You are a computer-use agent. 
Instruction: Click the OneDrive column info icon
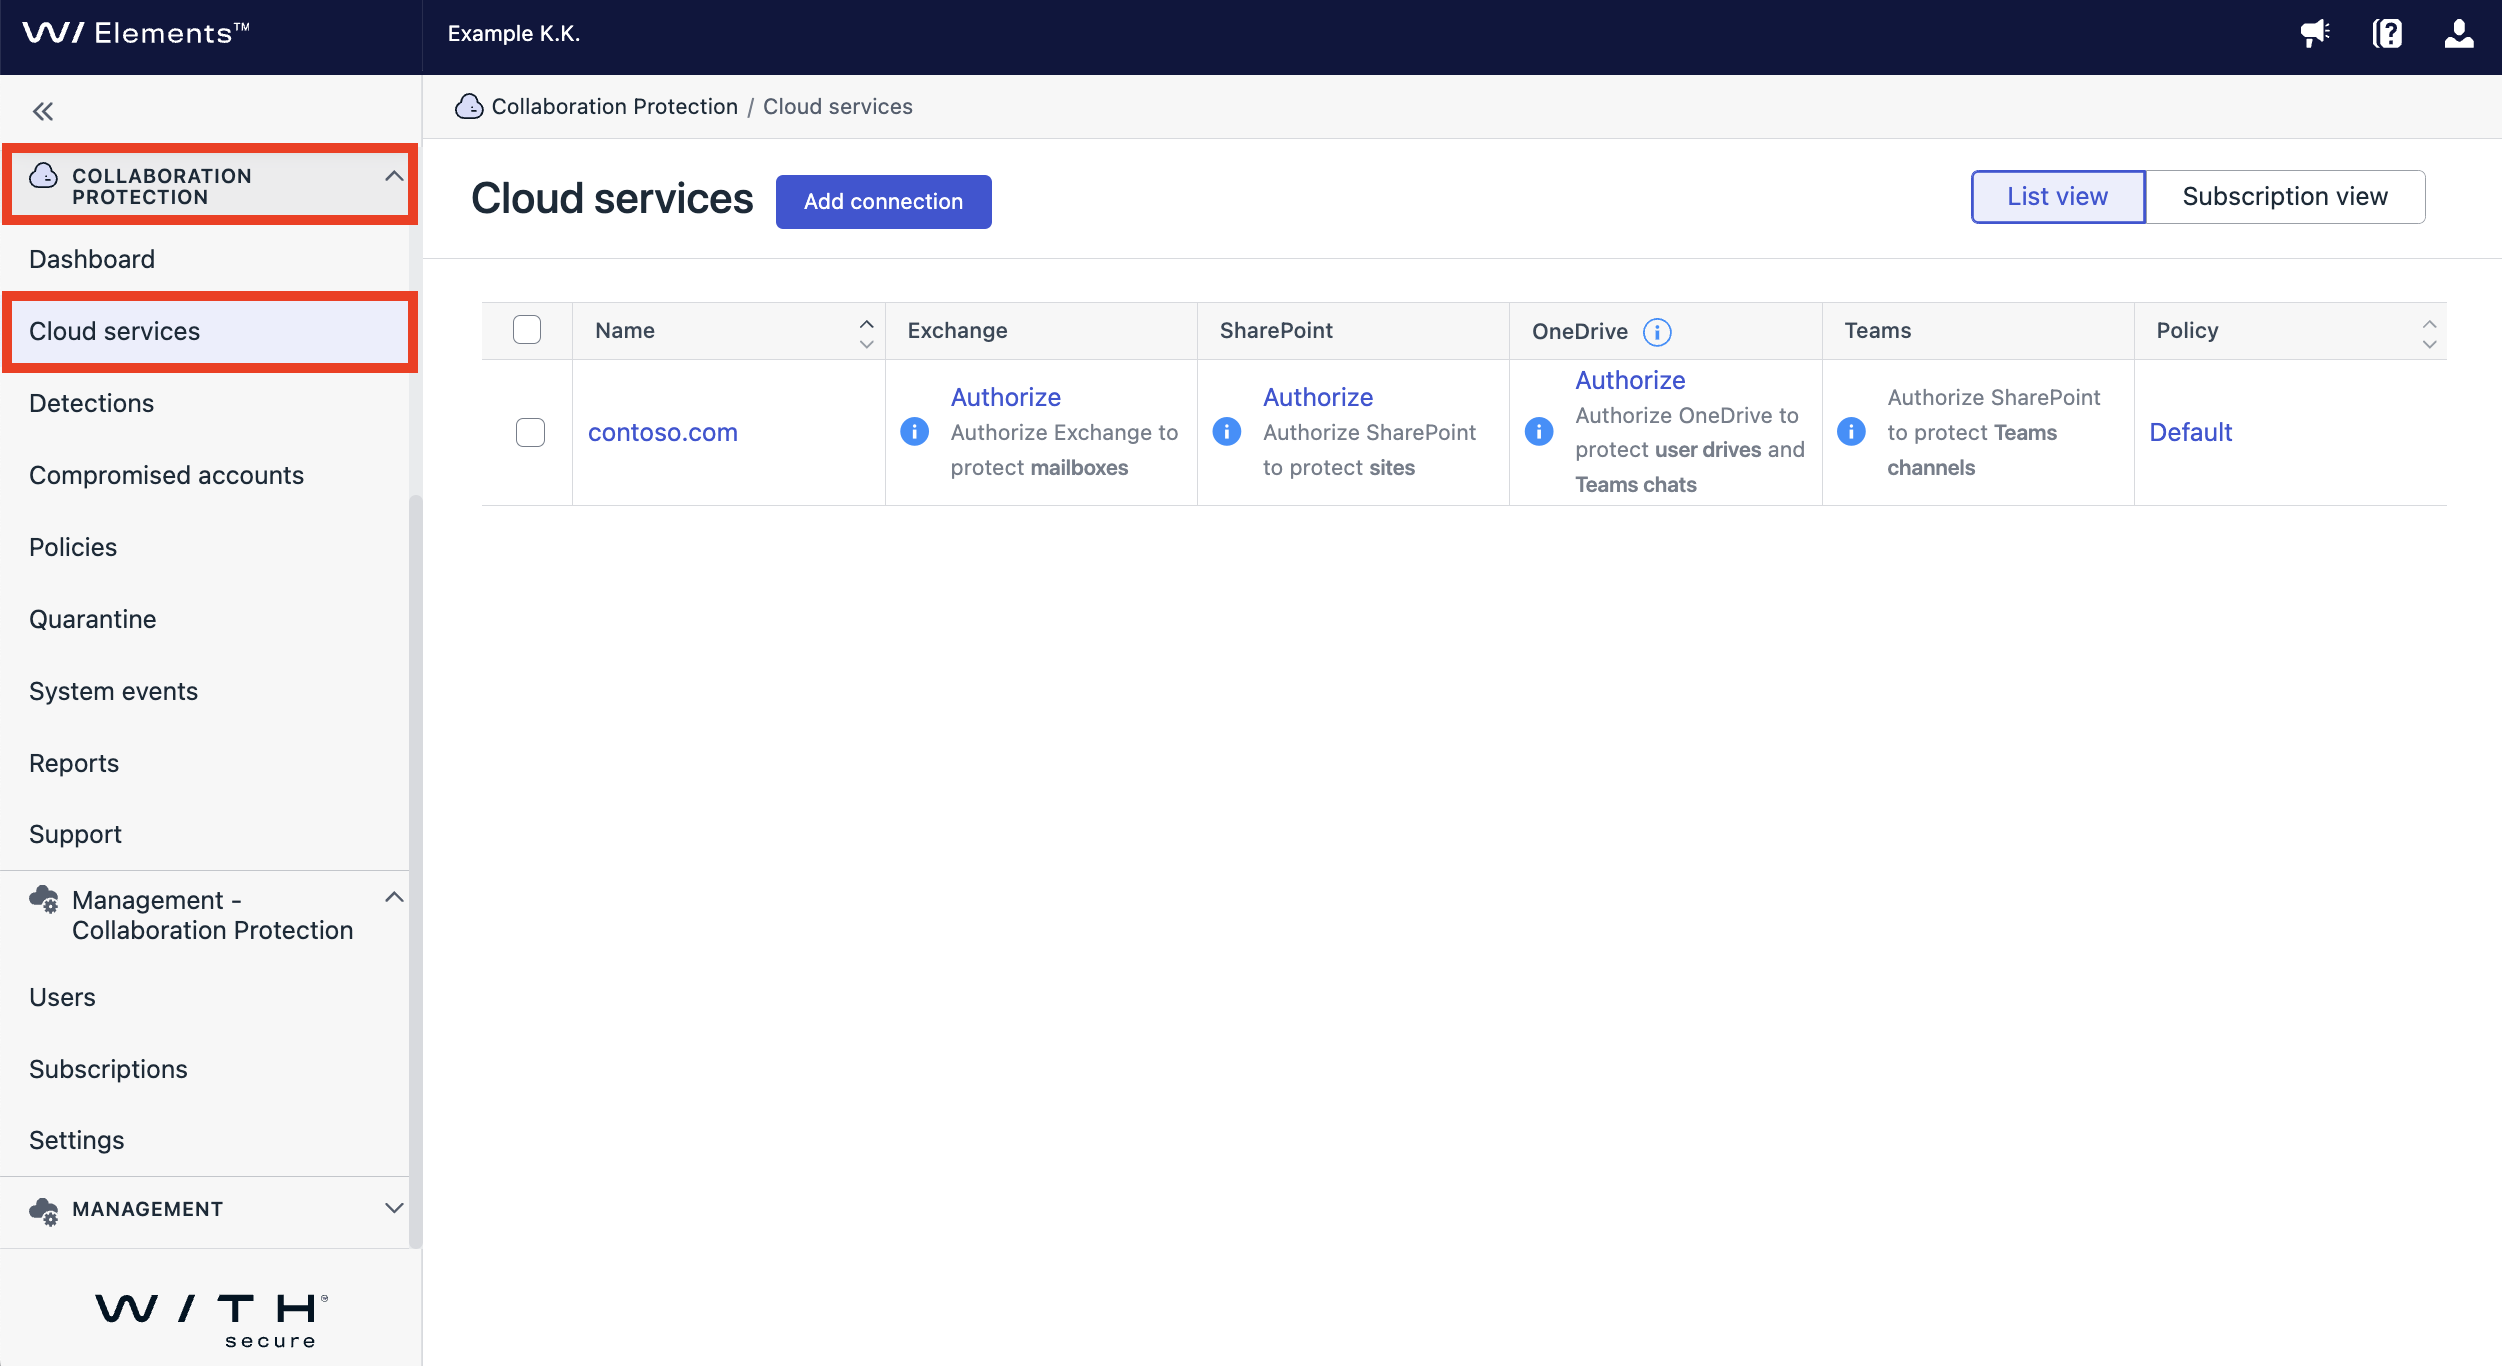pyautogui.click(x=1657, y=332)
